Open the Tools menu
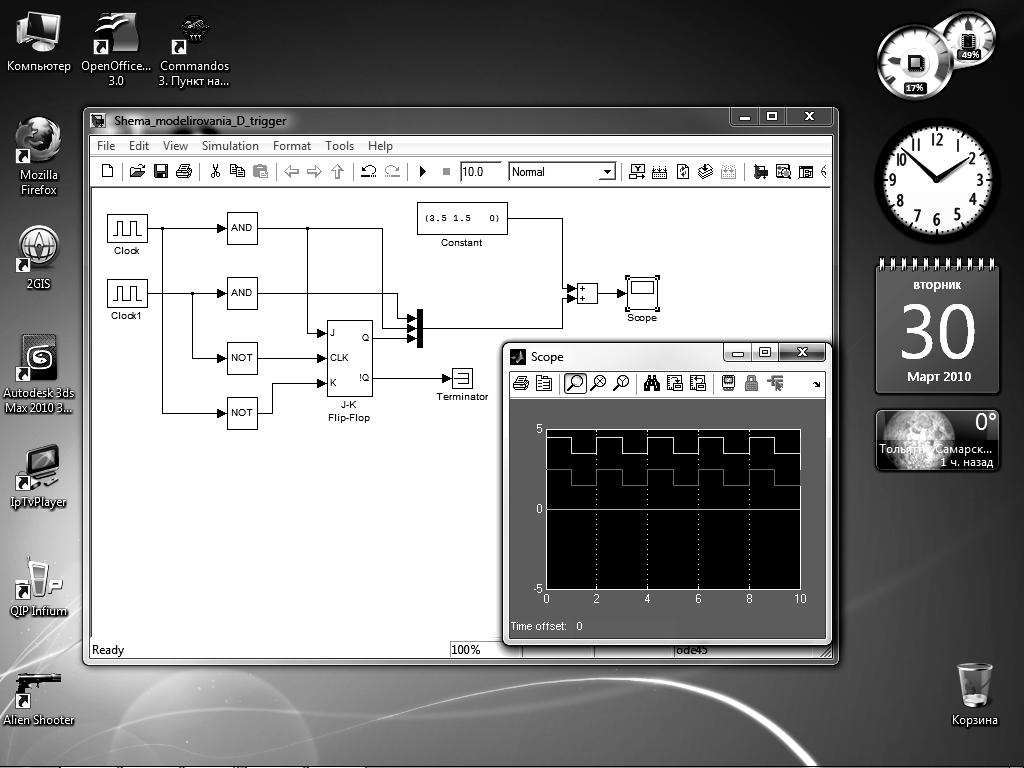This screenshot has width=1024, height=768. 340,146
